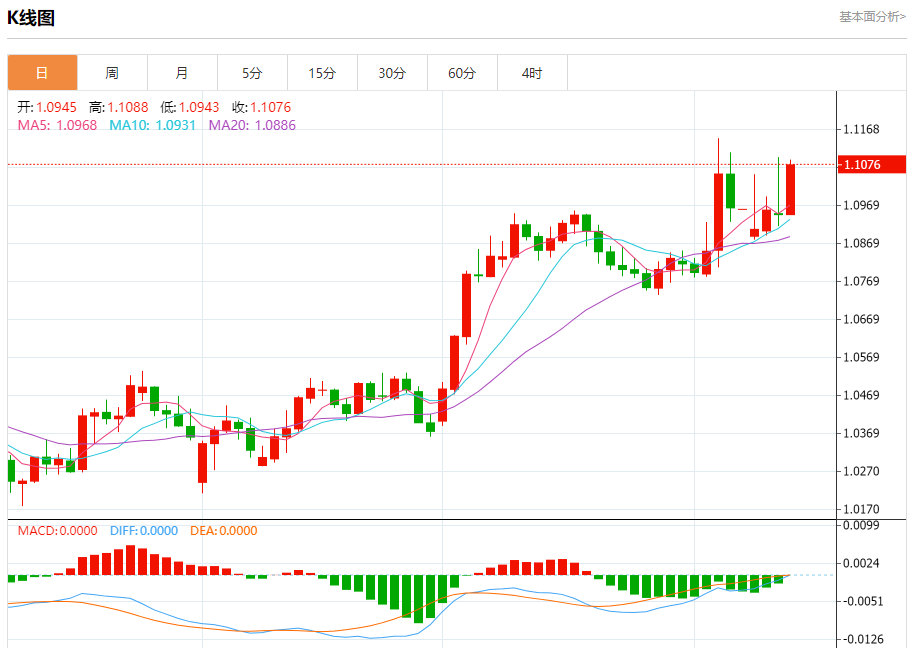
Task: Open the 4时 interval tab
Action: (532, 73)
